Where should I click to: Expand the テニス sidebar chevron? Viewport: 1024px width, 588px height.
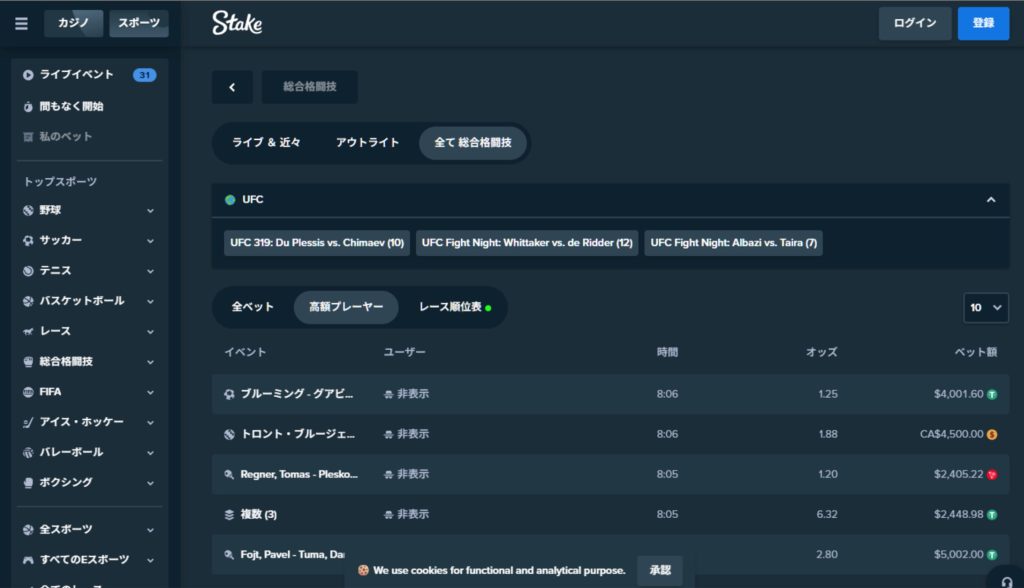pyautogui.click(x=150, y=270)
